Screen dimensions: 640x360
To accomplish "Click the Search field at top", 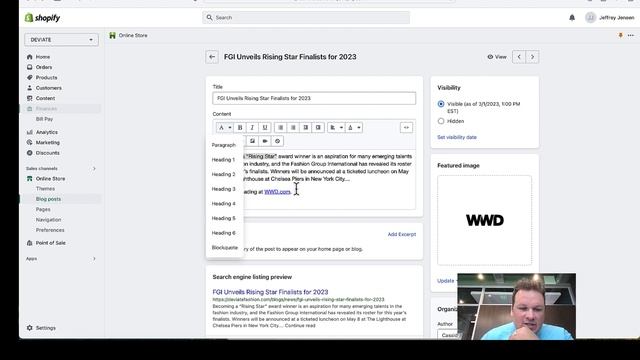I will [306, 18].
